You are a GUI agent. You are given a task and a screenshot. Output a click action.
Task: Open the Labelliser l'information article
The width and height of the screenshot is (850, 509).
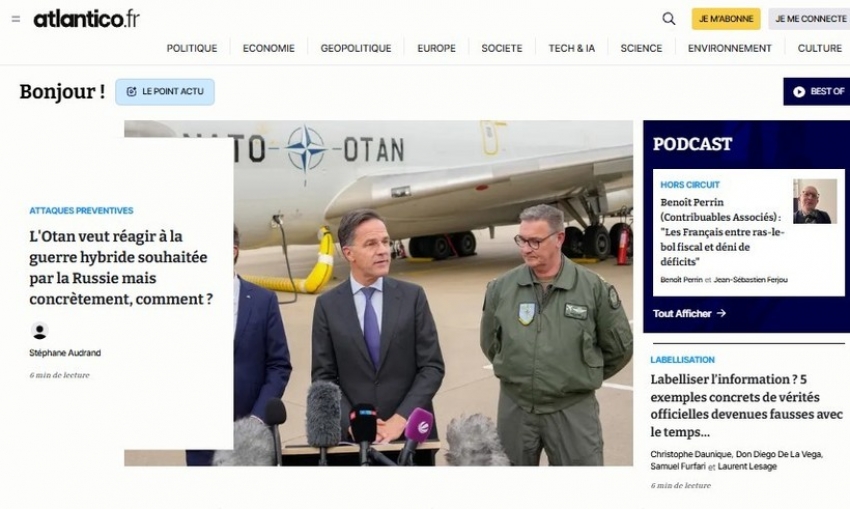click(746, 405)
